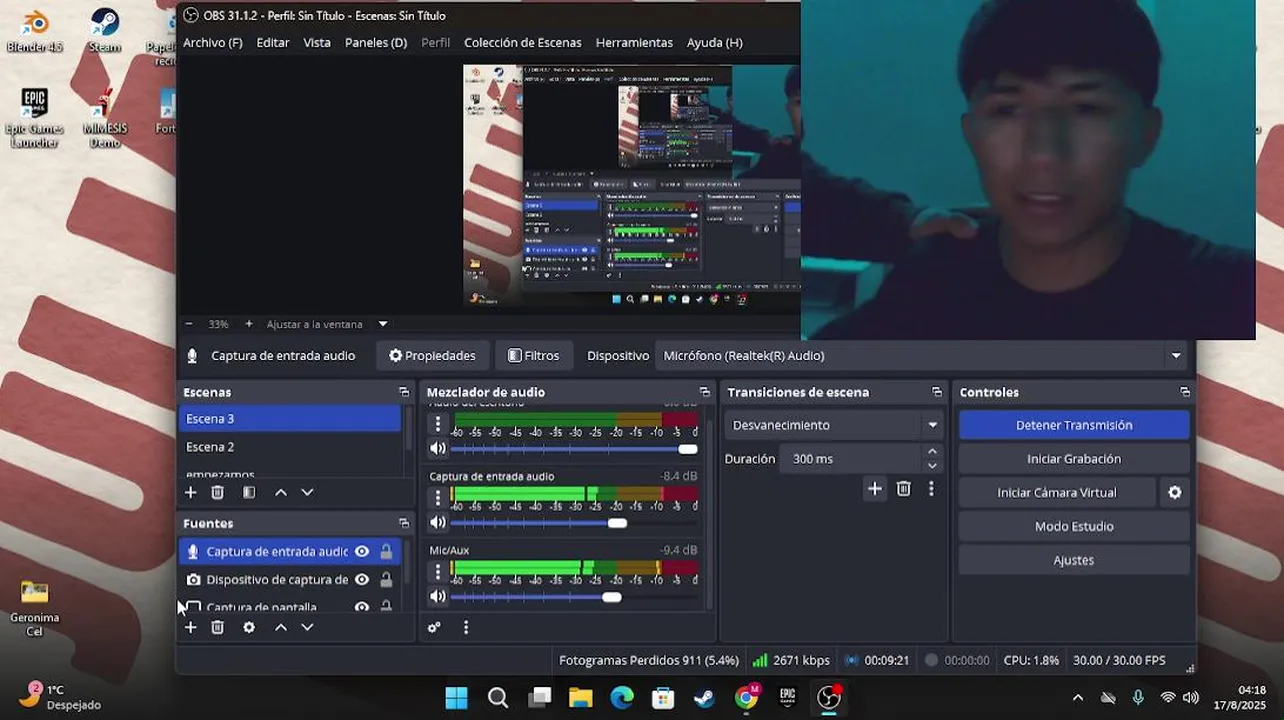The image size is (1284, 720).
Task: Move scene up in Escenas toolbar
Action: (281, 492)
